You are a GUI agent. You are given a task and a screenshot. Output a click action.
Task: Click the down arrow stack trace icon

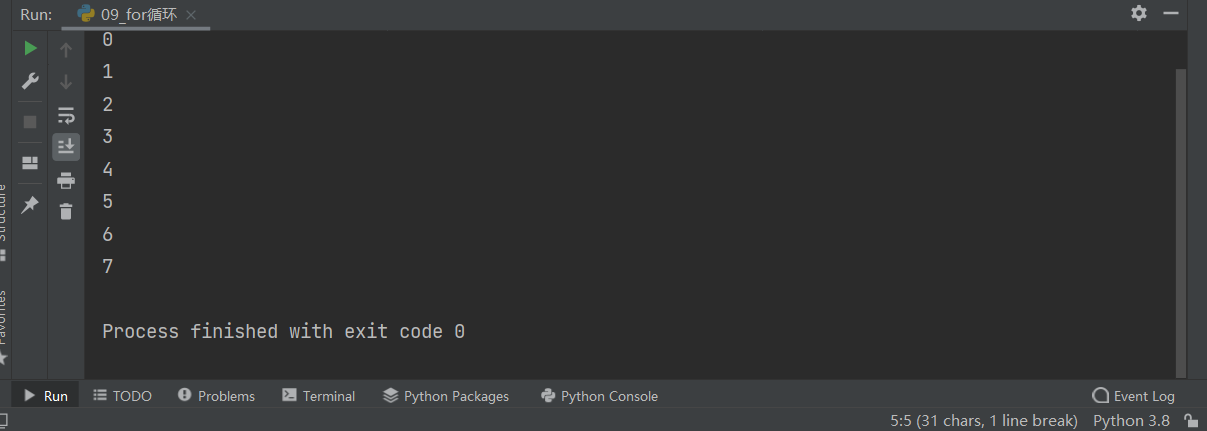(x=66, y=82)
